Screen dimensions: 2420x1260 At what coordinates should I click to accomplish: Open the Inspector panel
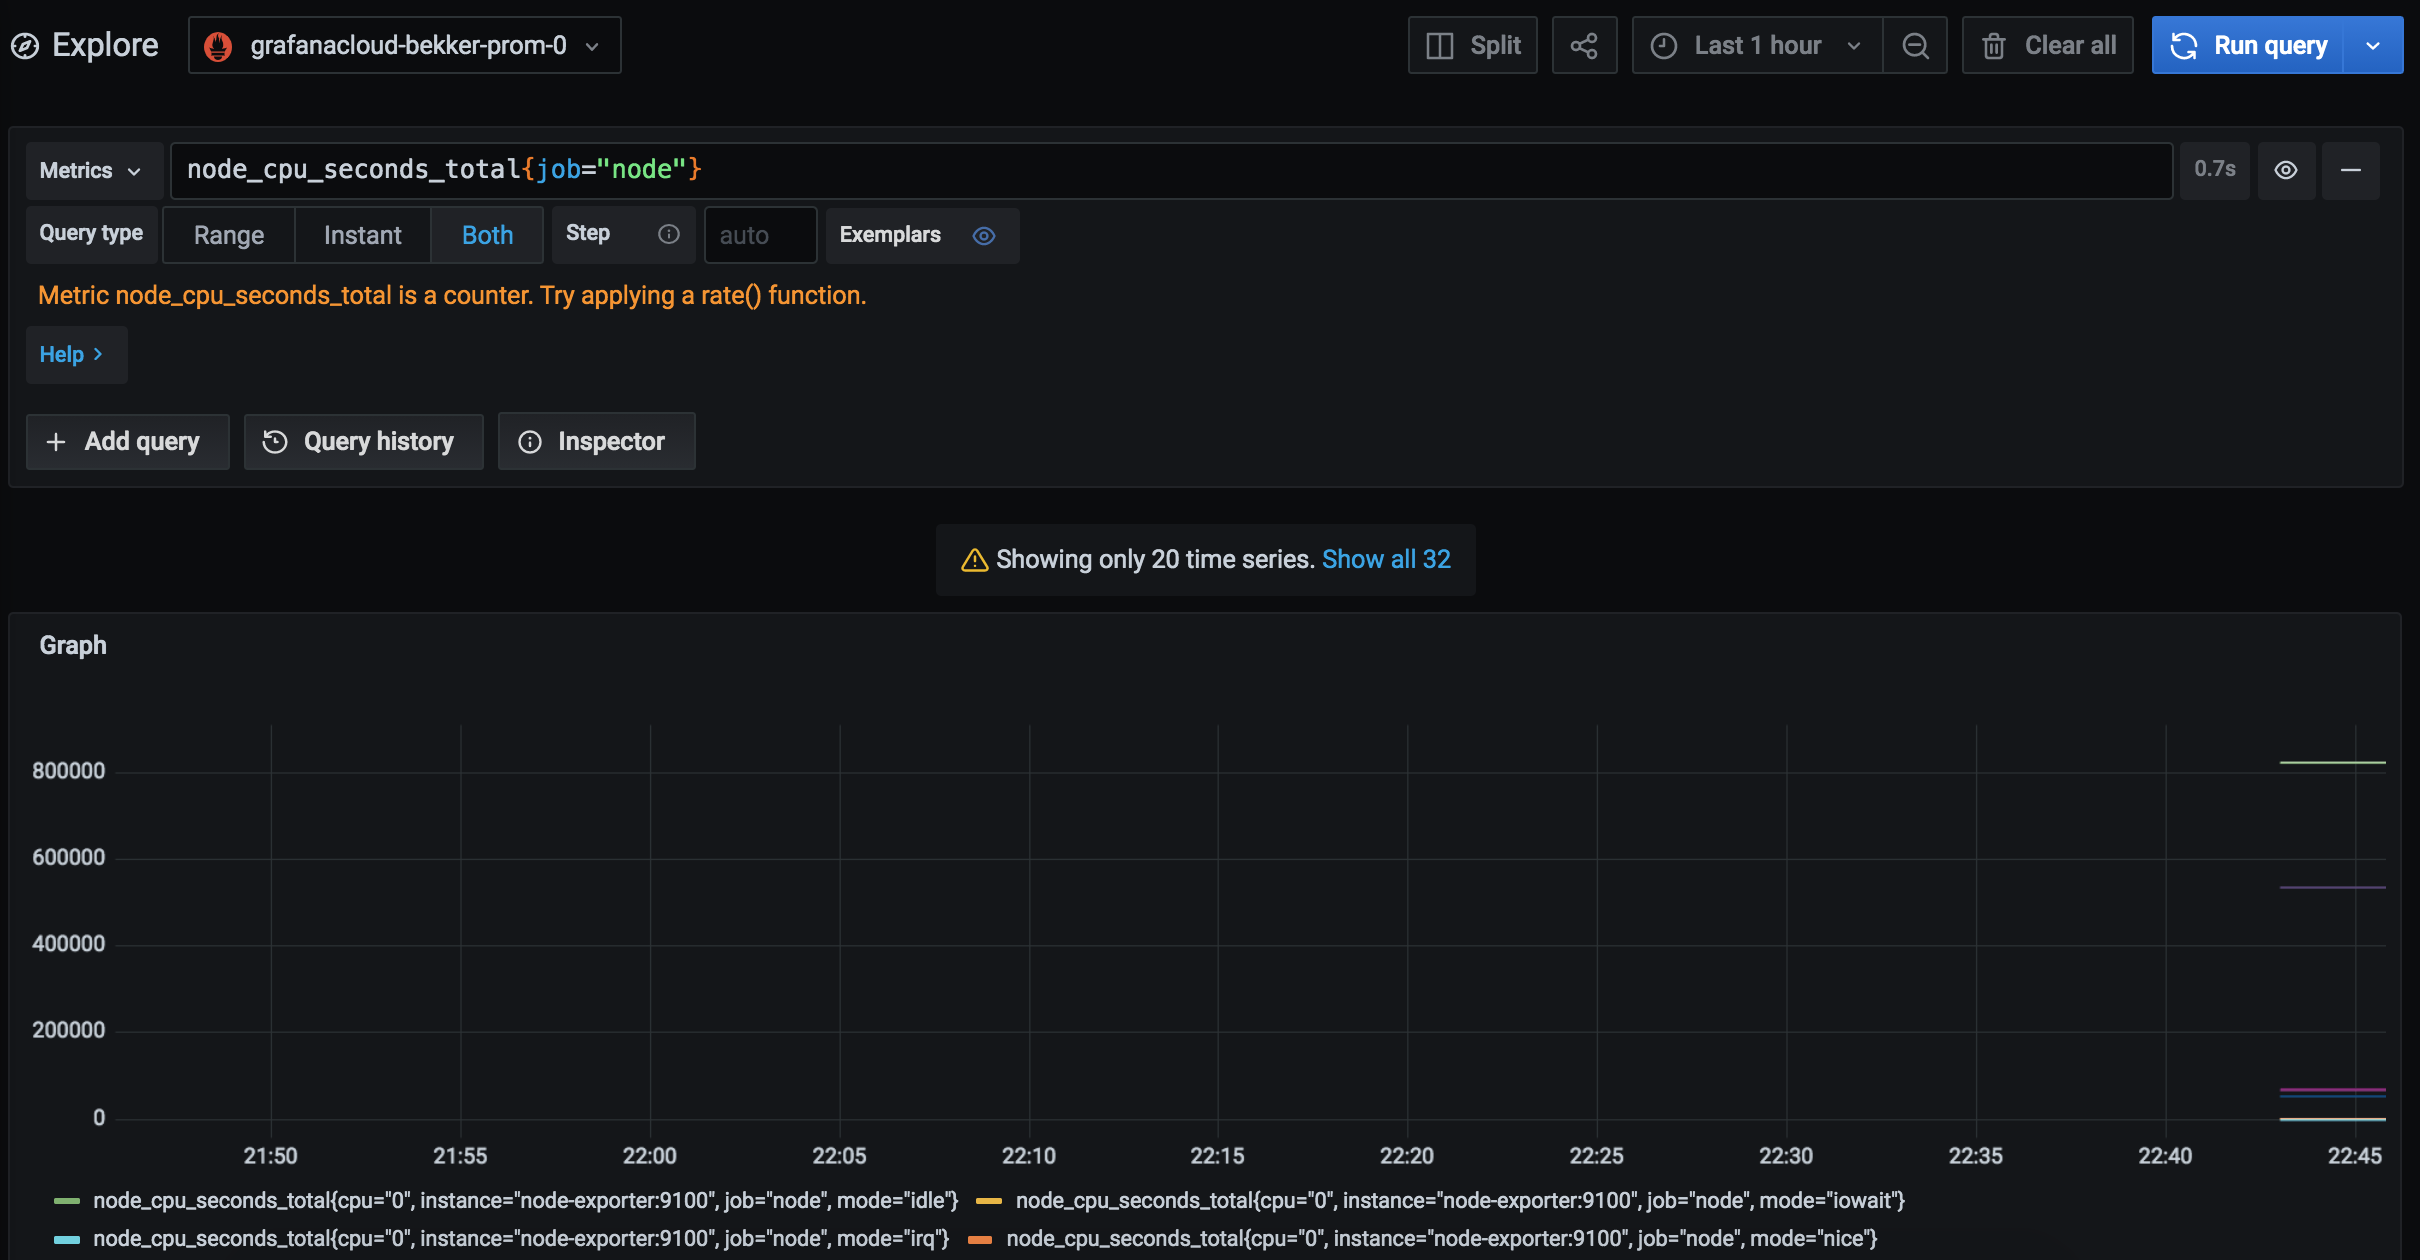point(596,441)
